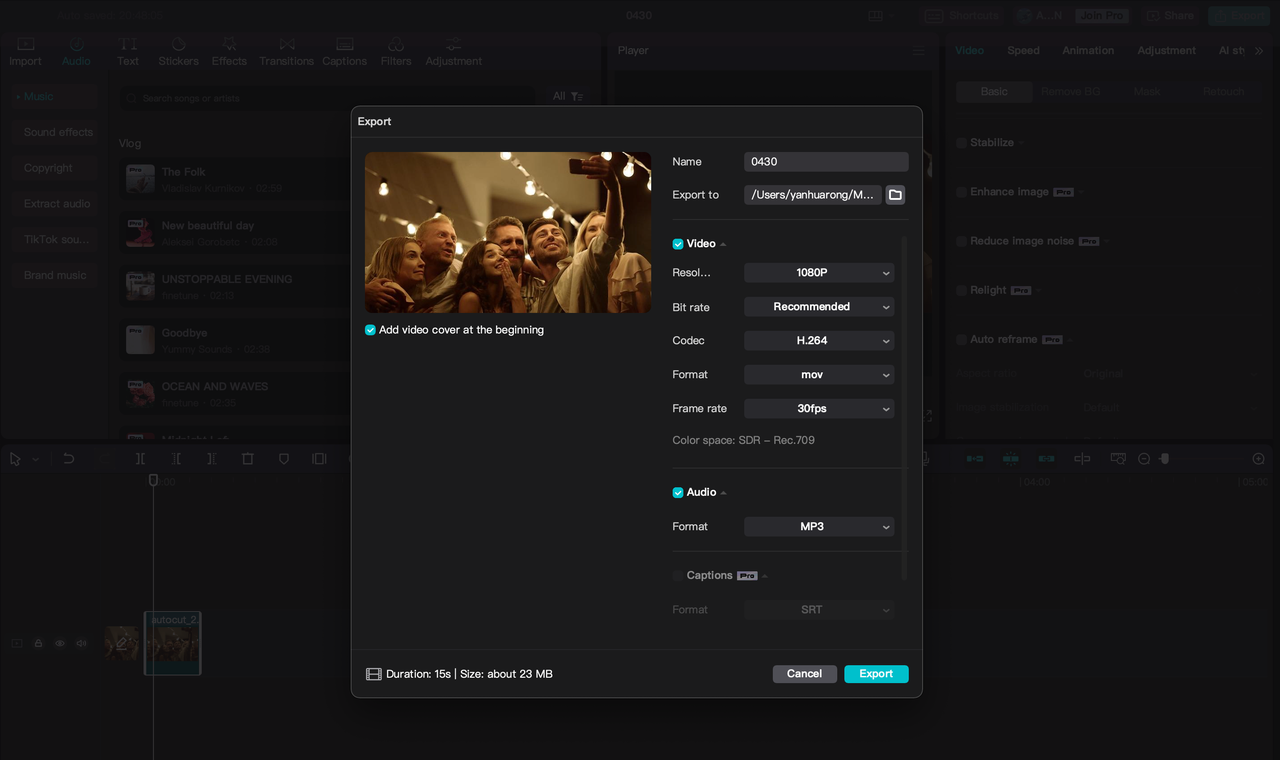
Task: Open the Transitions panel
Action: [x=286, y=50]
